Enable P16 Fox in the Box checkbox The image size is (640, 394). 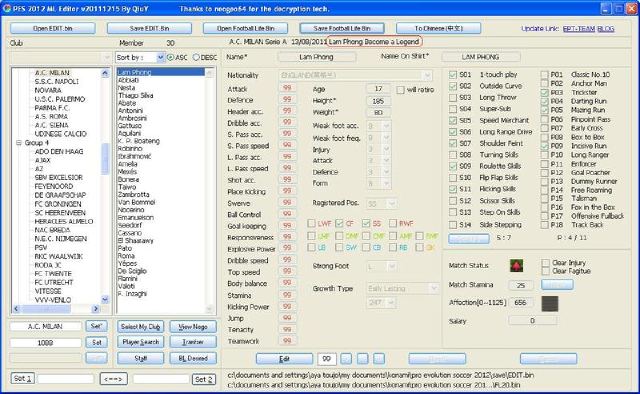[544, 207]
